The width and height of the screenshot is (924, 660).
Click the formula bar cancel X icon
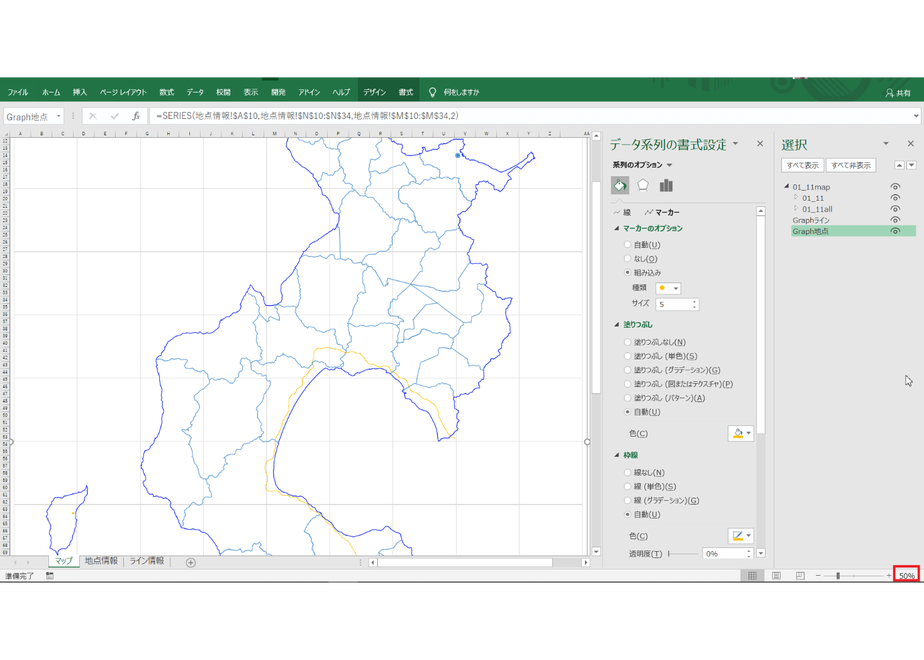(93, 116)
